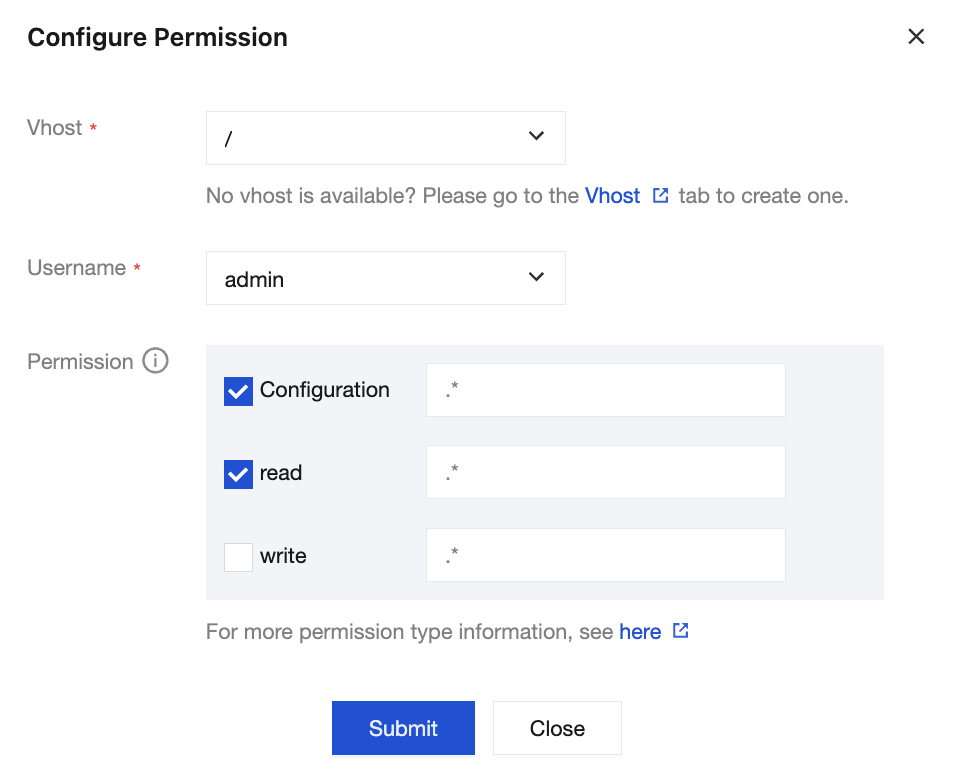Close the dialog with the X icon
This screenshot has height=770, width=958.
tap(916, 37)
